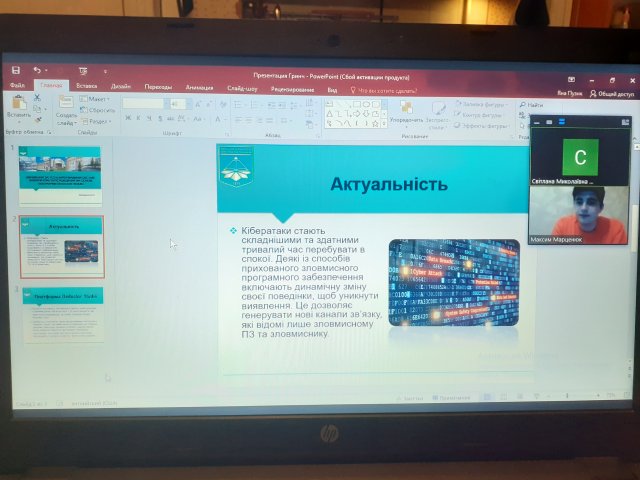Click the Paste (Вставить) clipboard icon

18,104
